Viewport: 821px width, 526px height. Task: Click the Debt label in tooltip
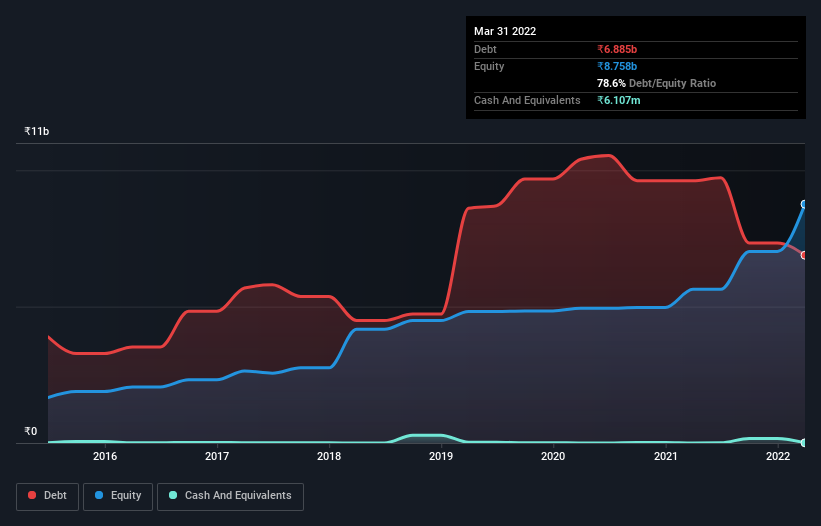pyautogui.click(x=485, y=49)
